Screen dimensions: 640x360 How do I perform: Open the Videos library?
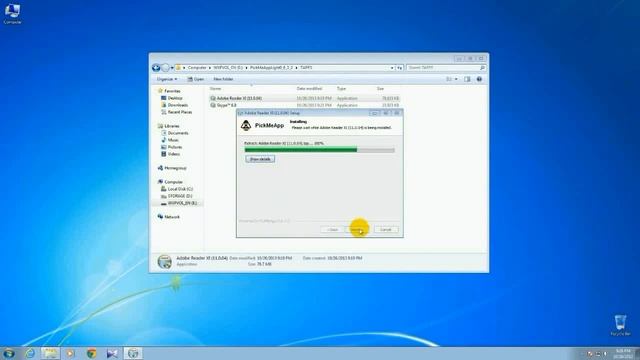click(x=173, y=154)
